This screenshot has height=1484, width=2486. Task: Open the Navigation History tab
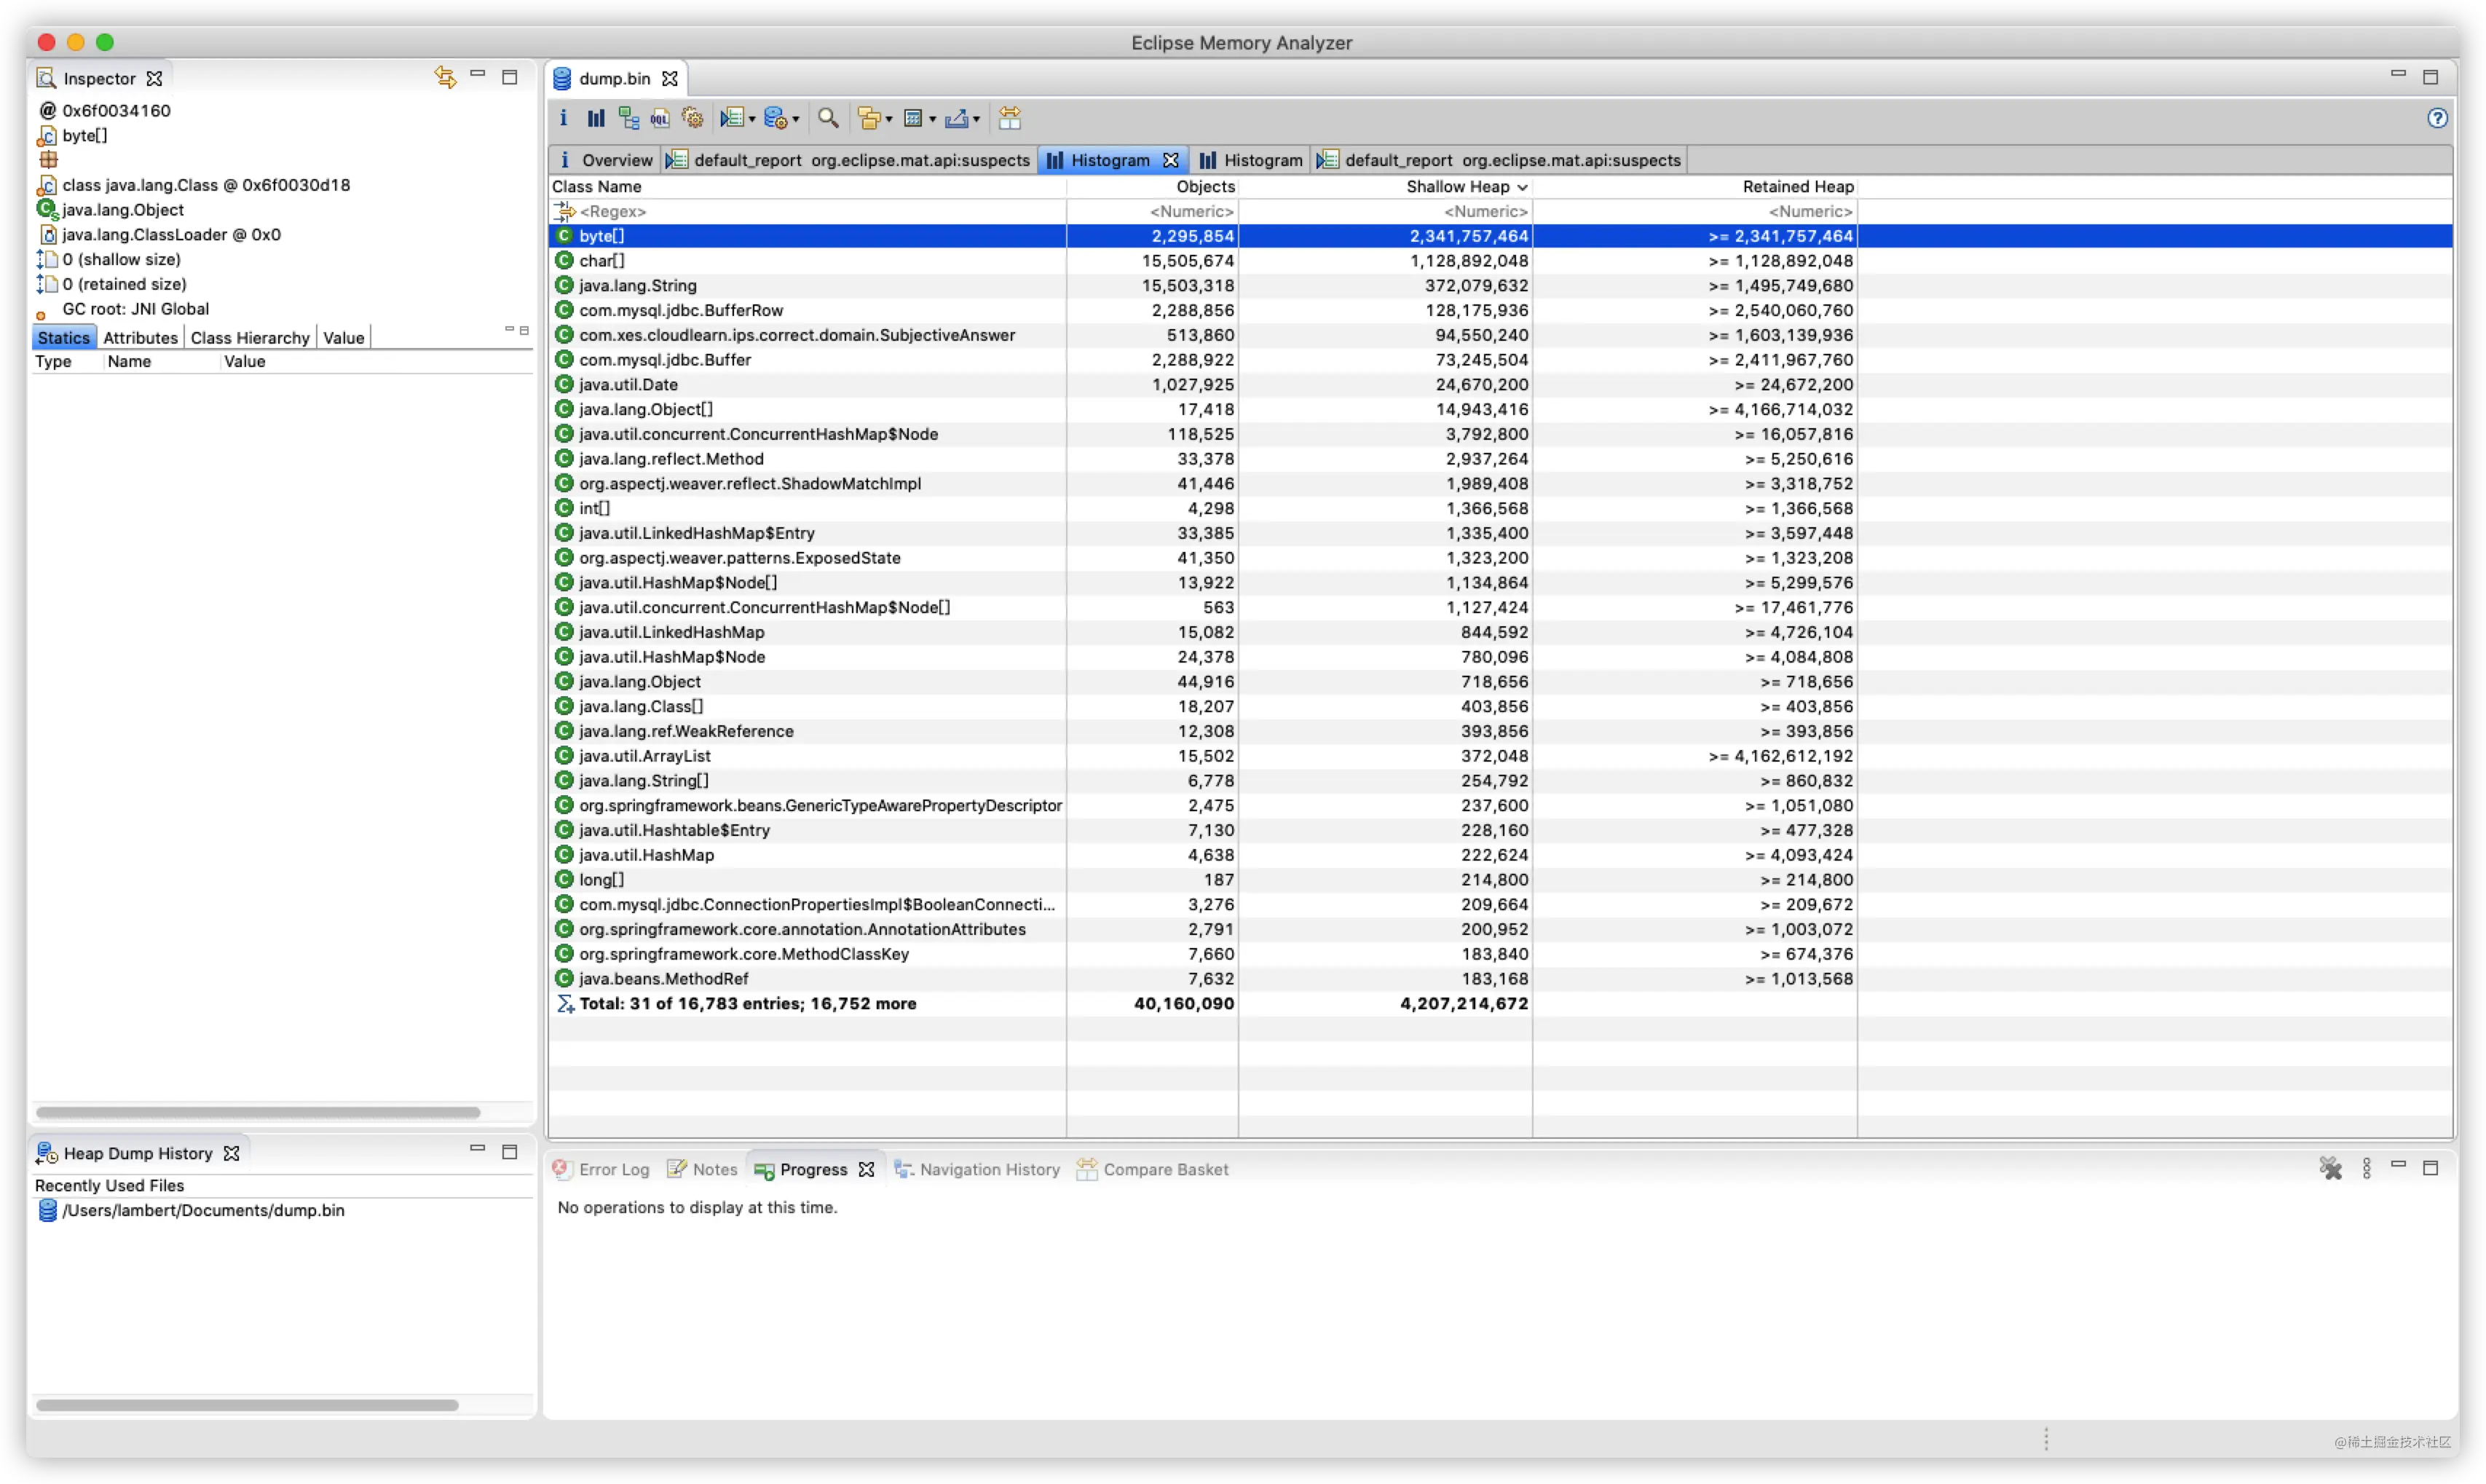pos(977,1169)
